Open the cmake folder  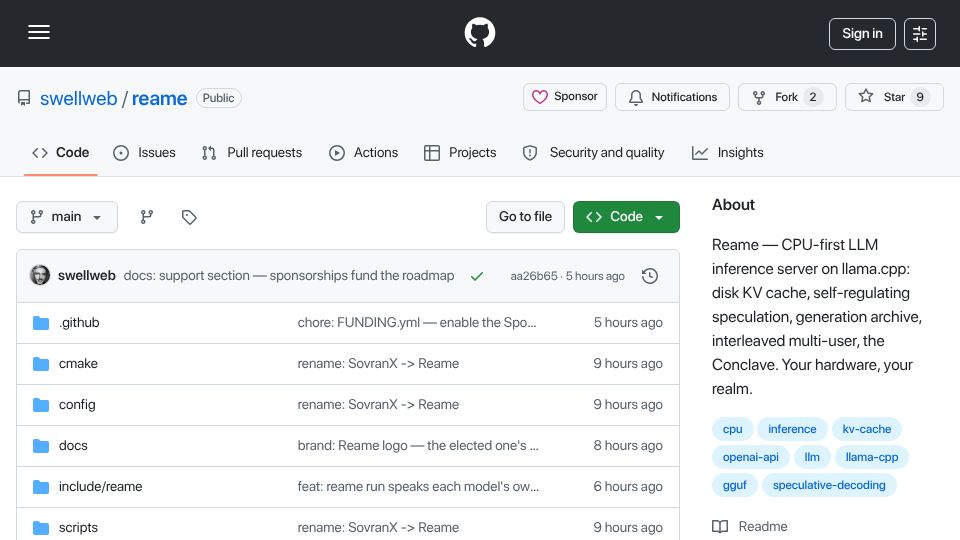coord(78,364)
